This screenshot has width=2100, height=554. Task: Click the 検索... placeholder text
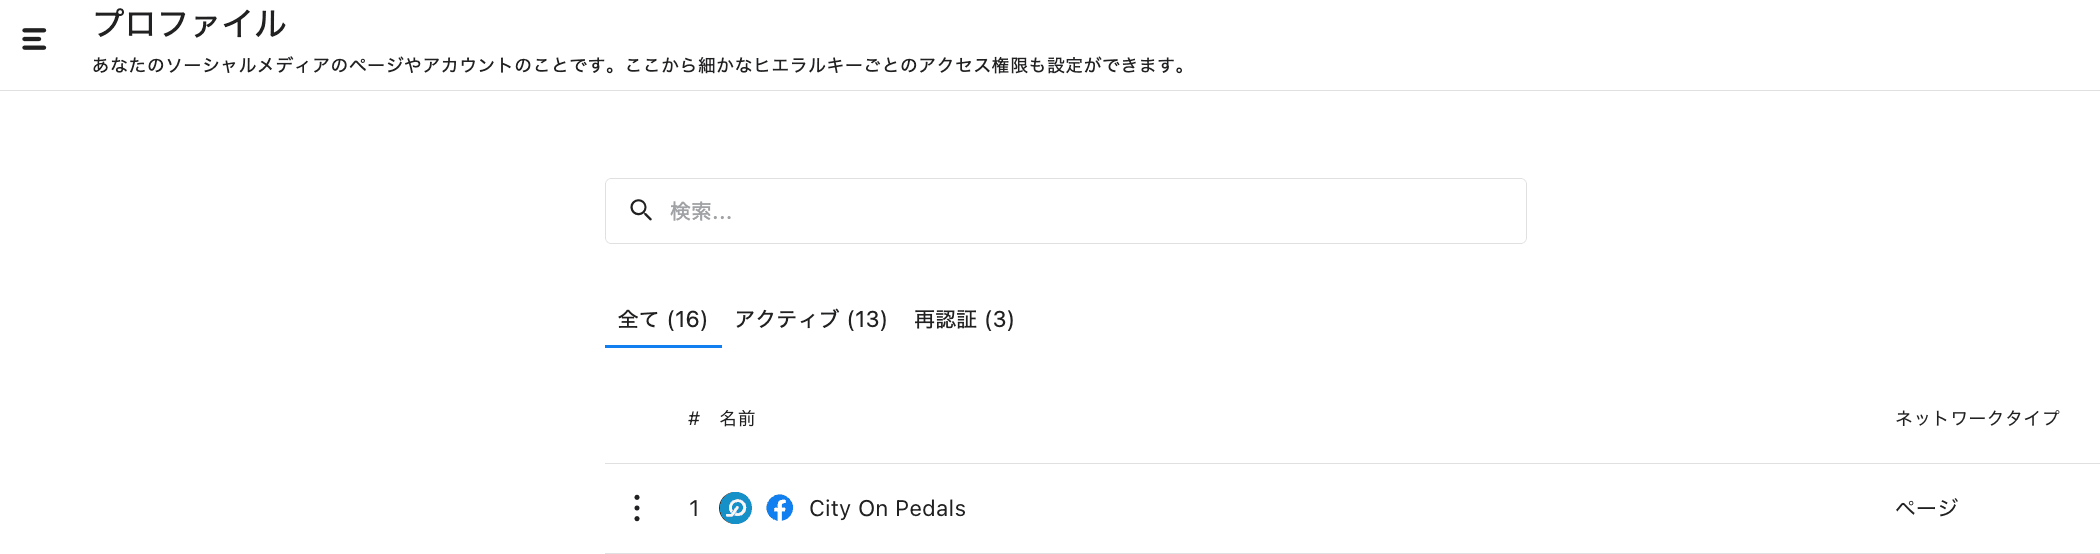[x=701, y=211]
